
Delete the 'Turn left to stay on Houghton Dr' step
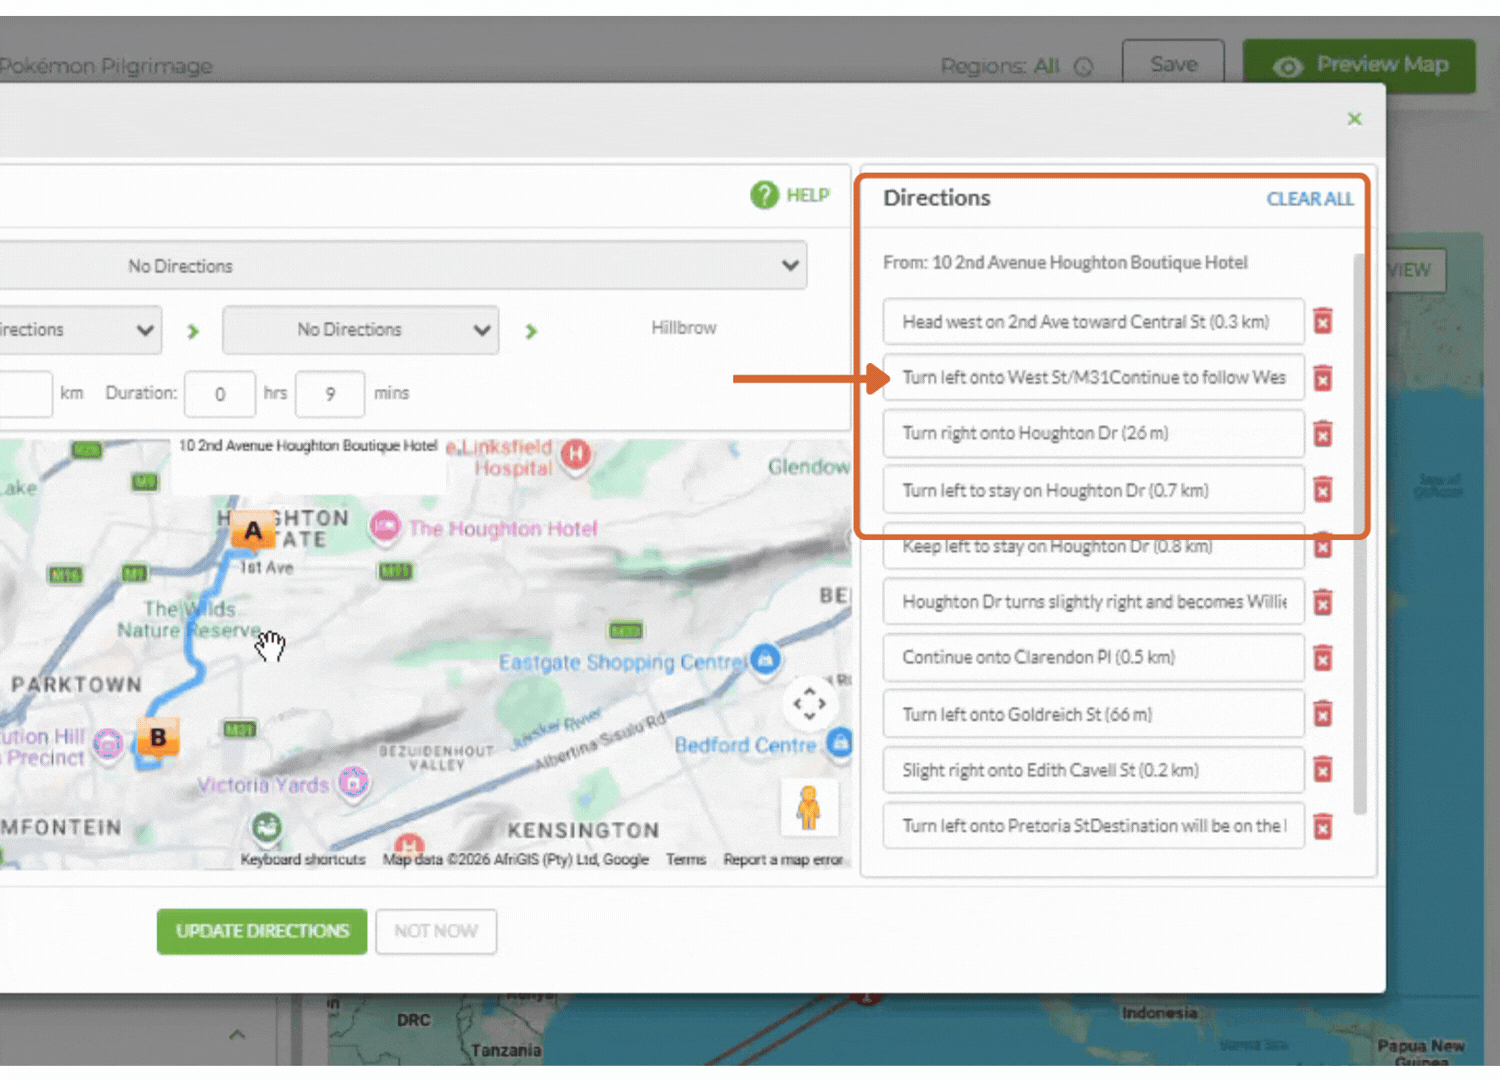point(1322,490)
